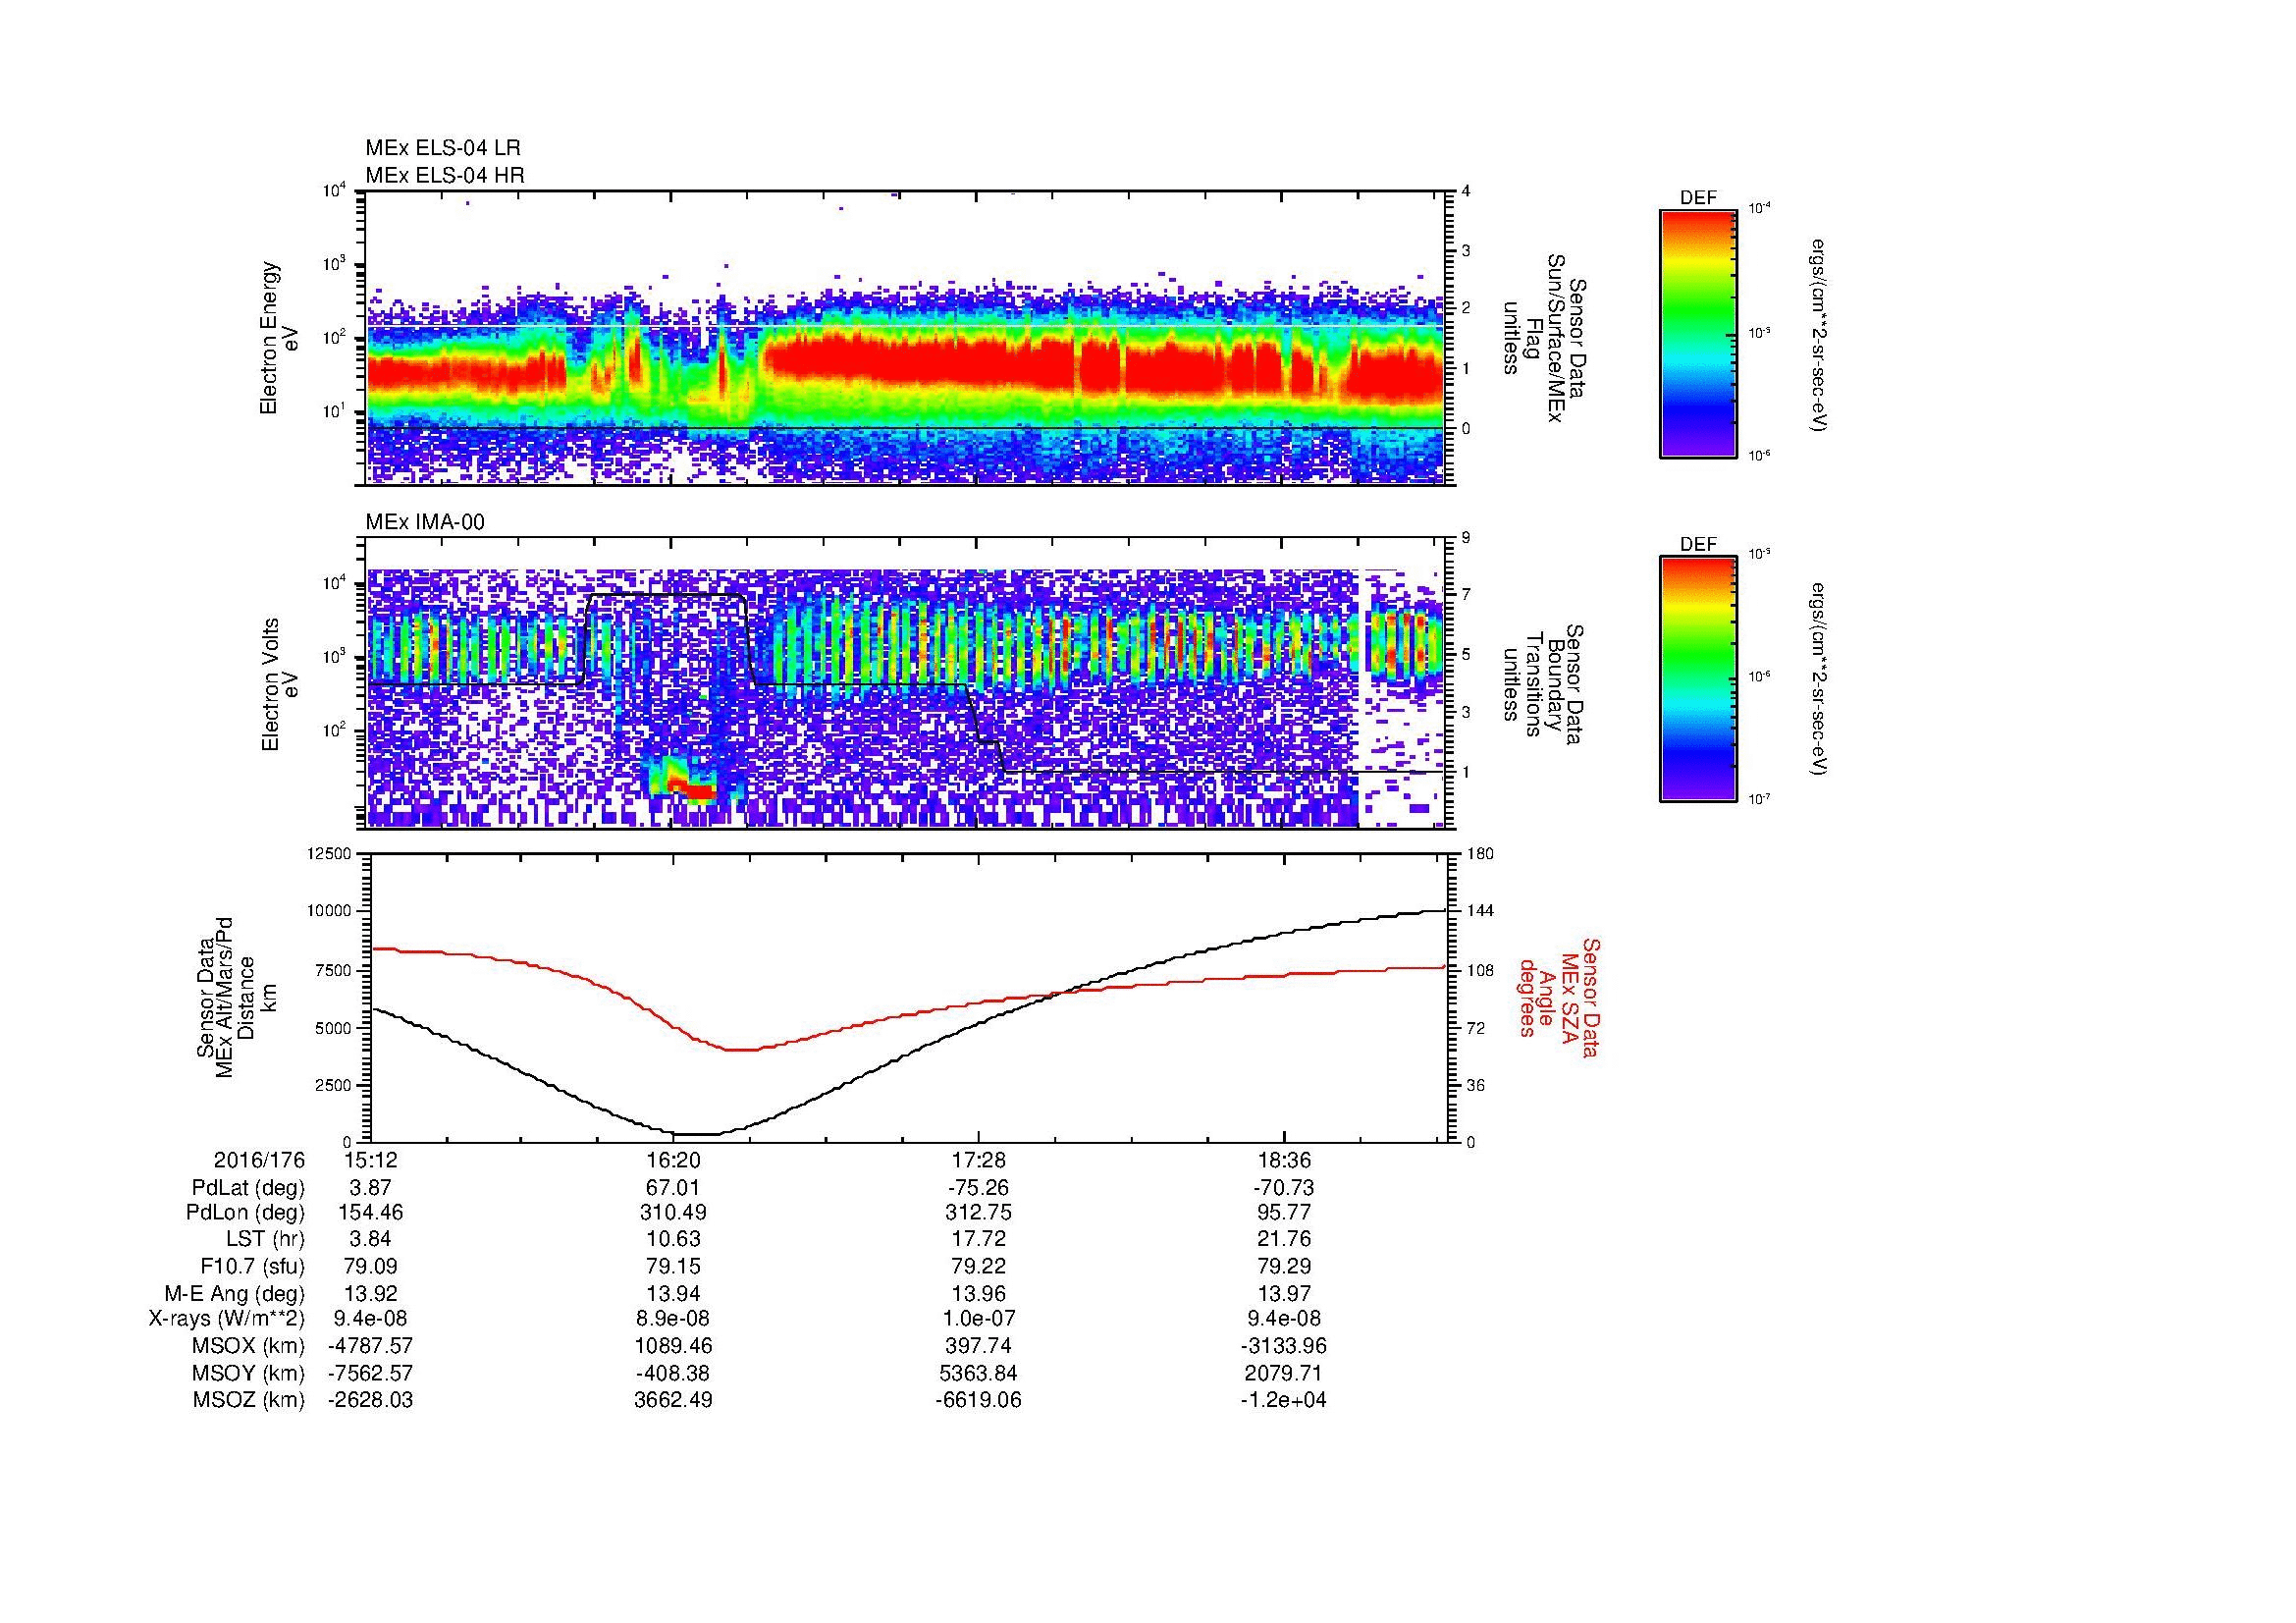Click the 'MEx ELS-04 HR' title label

(x=445, y=175)
